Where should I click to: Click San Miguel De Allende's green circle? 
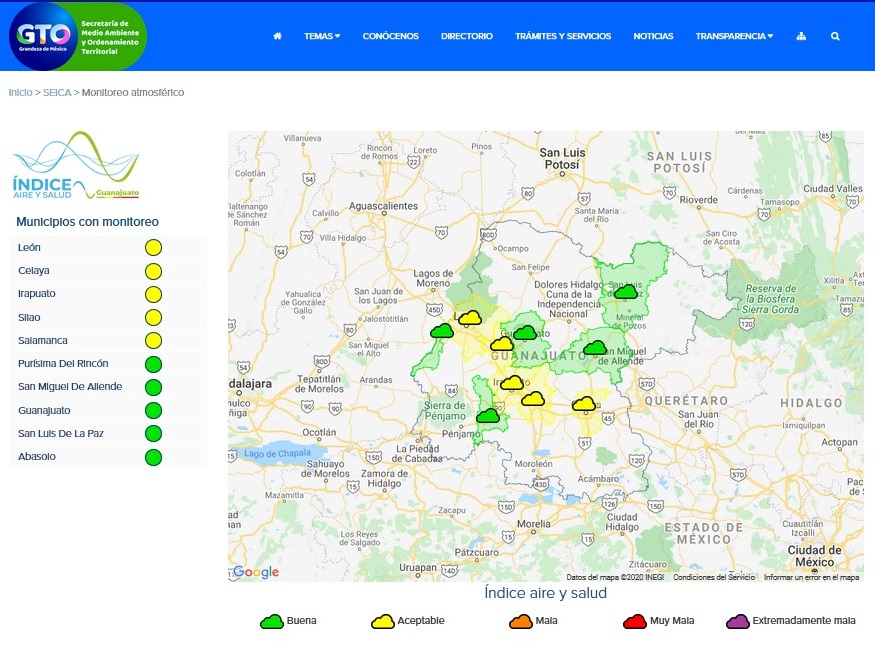click(153, 387)
